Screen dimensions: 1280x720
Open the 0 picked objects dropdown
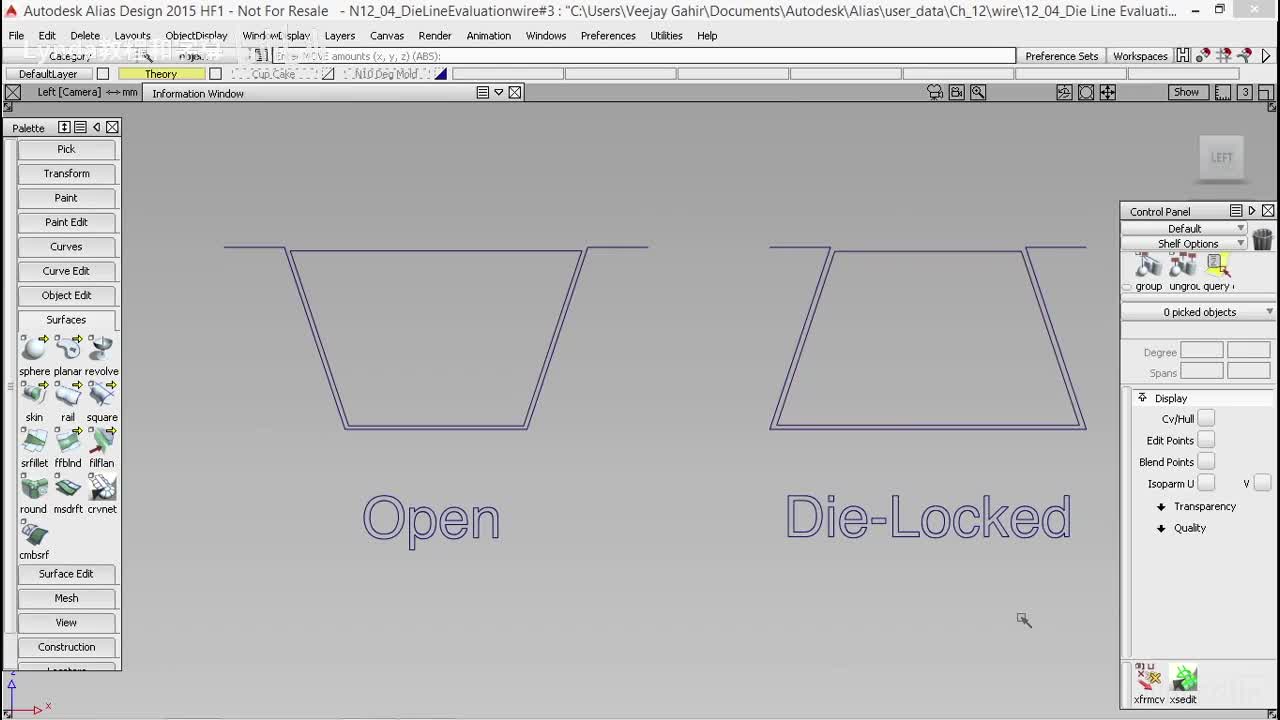tap(1199, 312)
